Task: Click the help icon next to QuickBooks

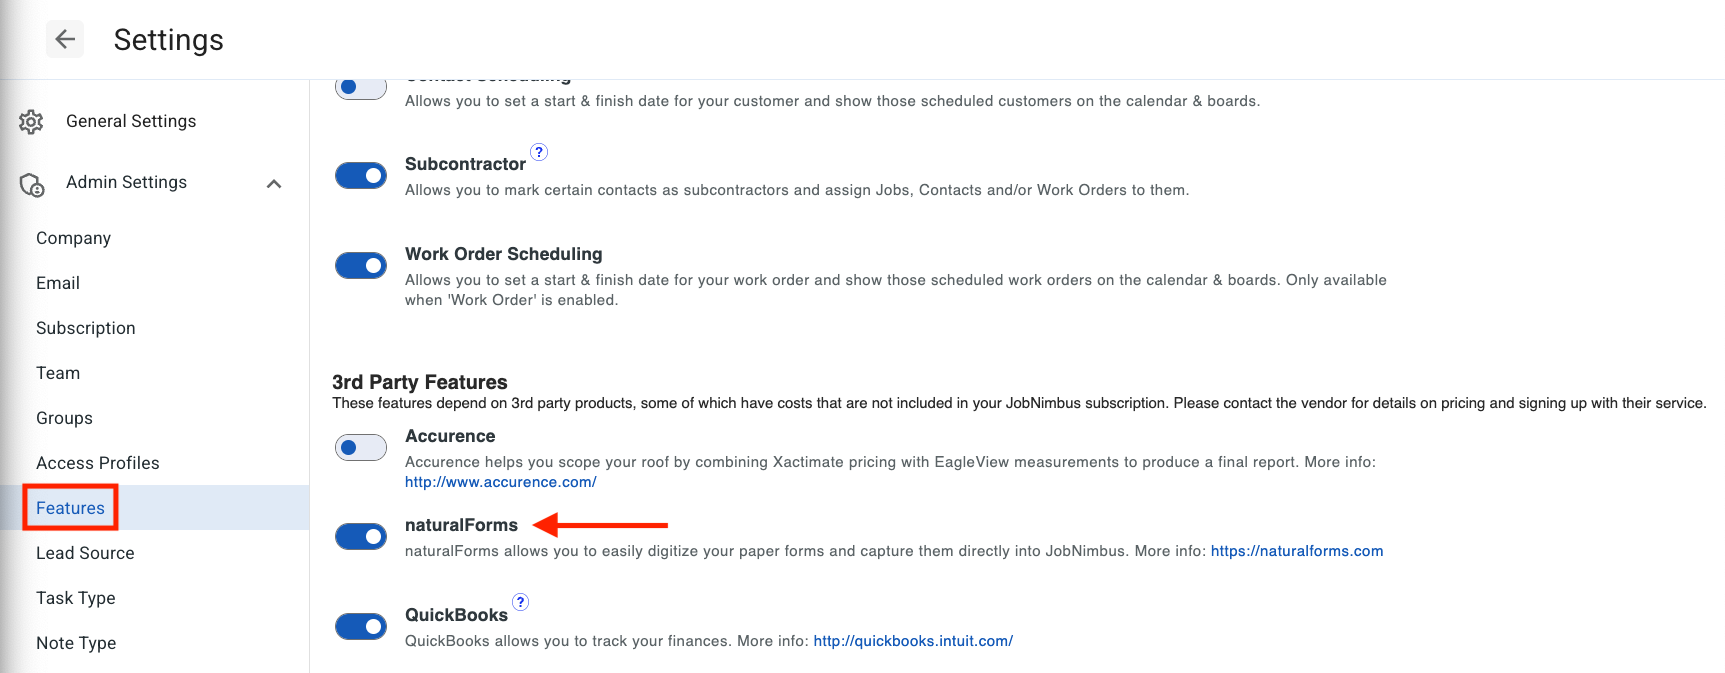Action: coord(521,602)
